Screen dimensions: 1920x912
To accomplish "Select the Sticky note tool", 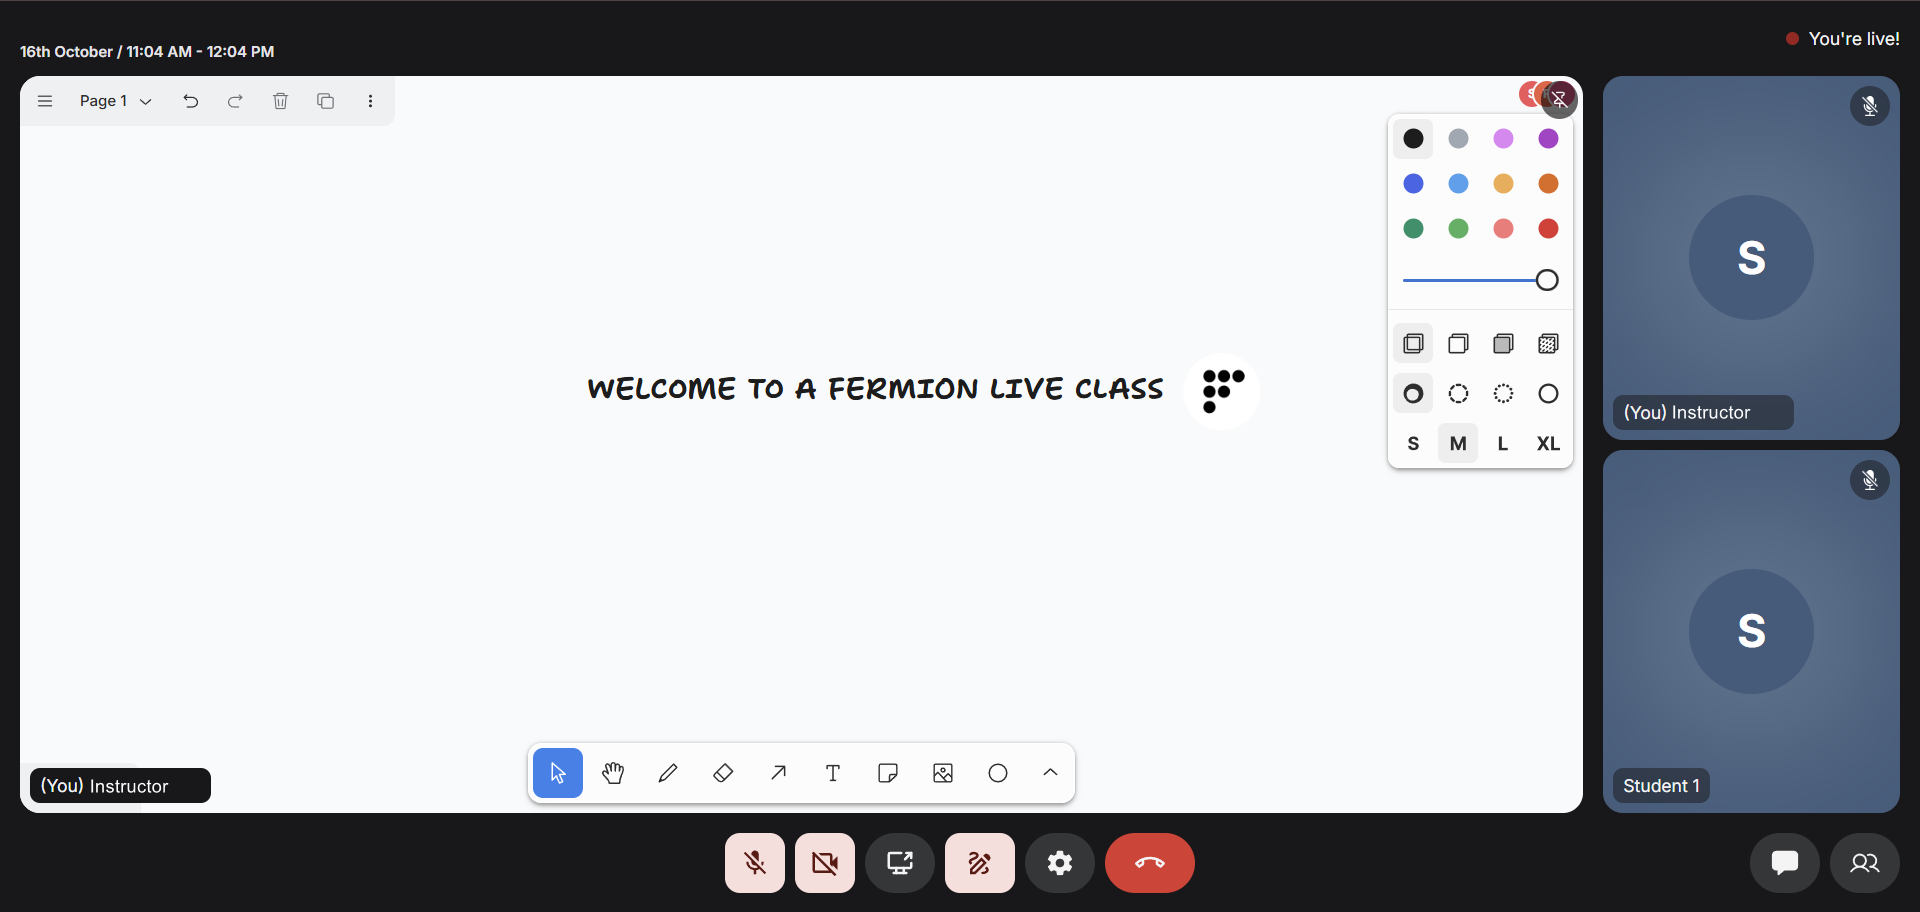I will coord(888,773).
